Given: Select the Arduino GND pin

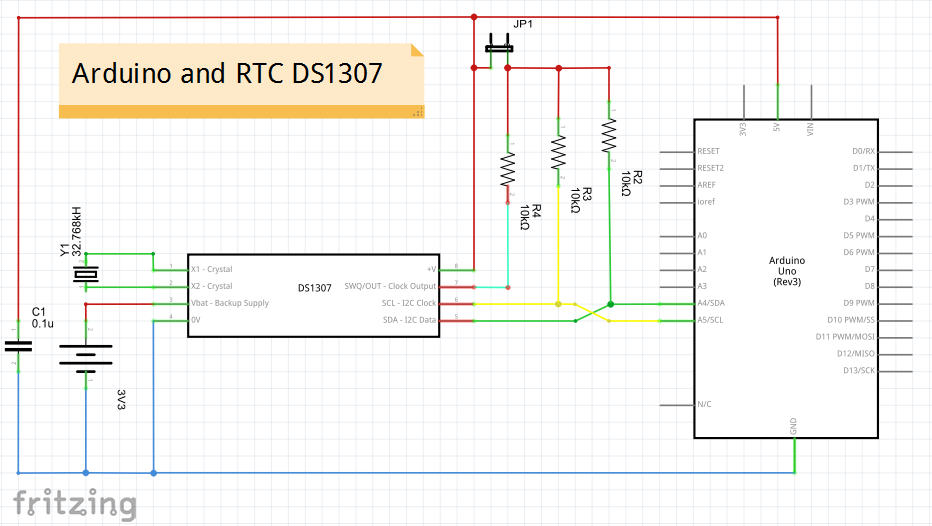Looking at the screenshot, I should 794,428.
